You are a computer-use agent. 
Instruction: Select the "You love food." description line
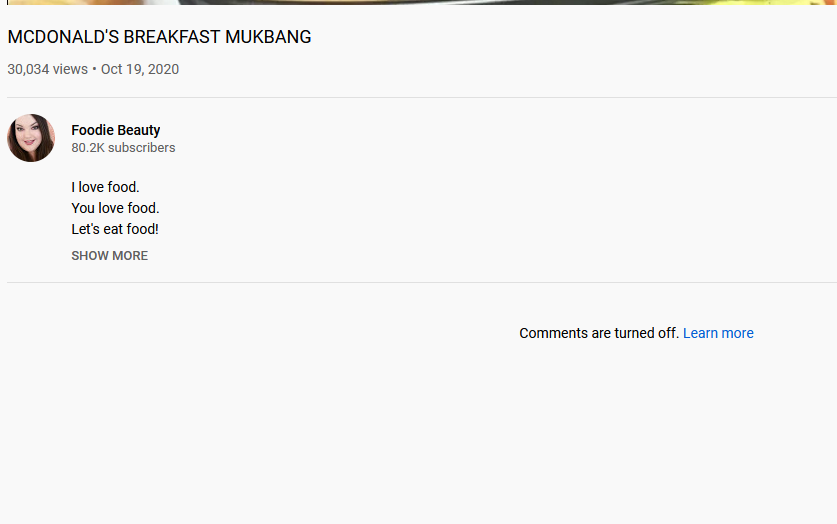click(115, 208)
